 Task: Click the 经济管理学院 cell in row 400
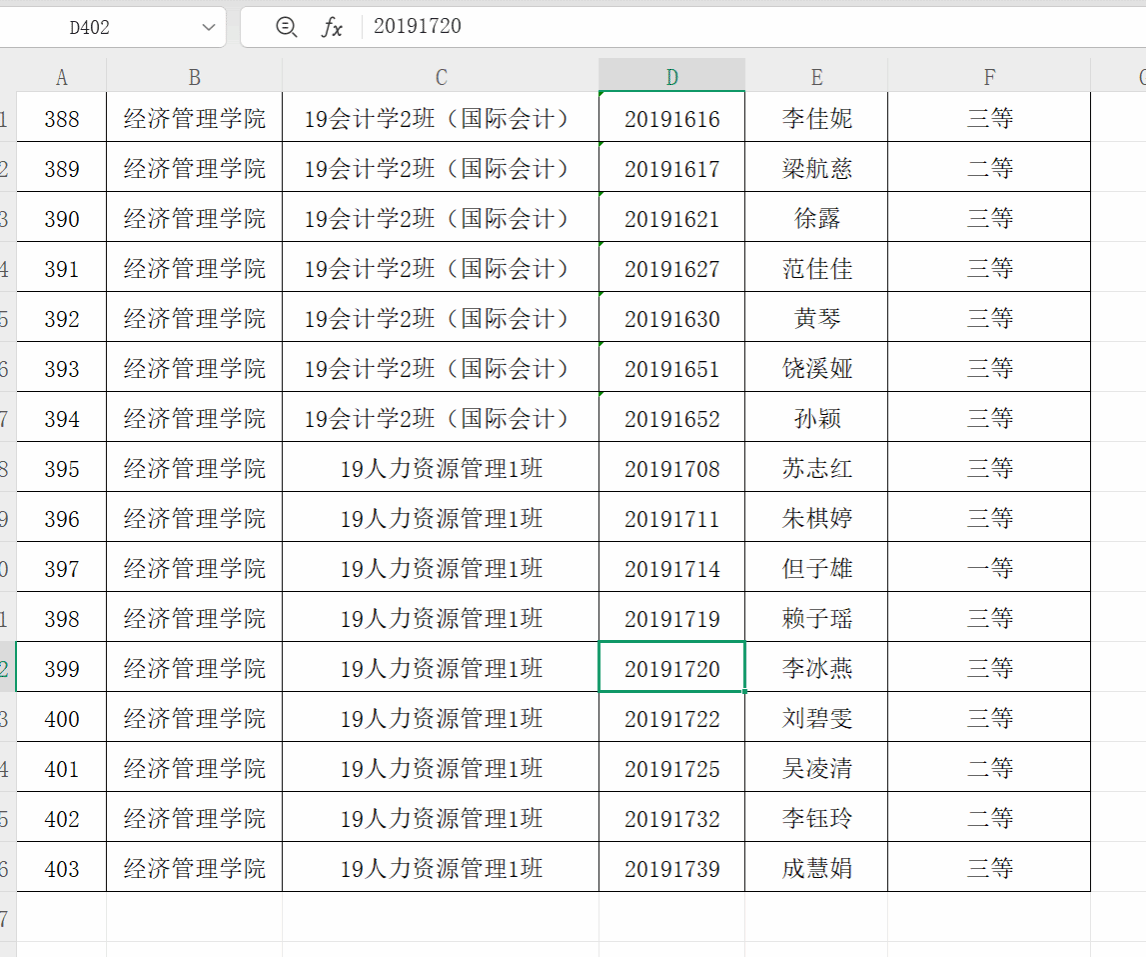194,719
